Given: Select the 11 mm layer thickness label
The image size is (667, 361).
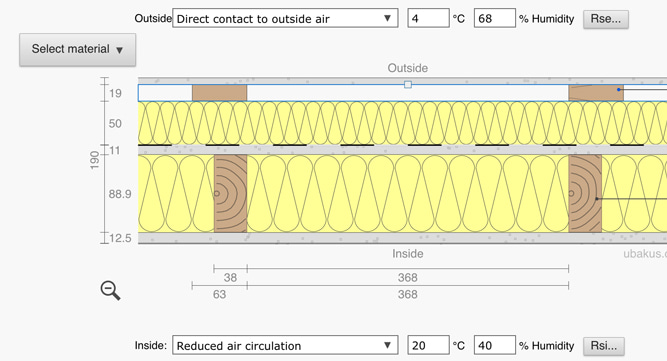Looking at the screenshot, I should click(x=115, y=151).
